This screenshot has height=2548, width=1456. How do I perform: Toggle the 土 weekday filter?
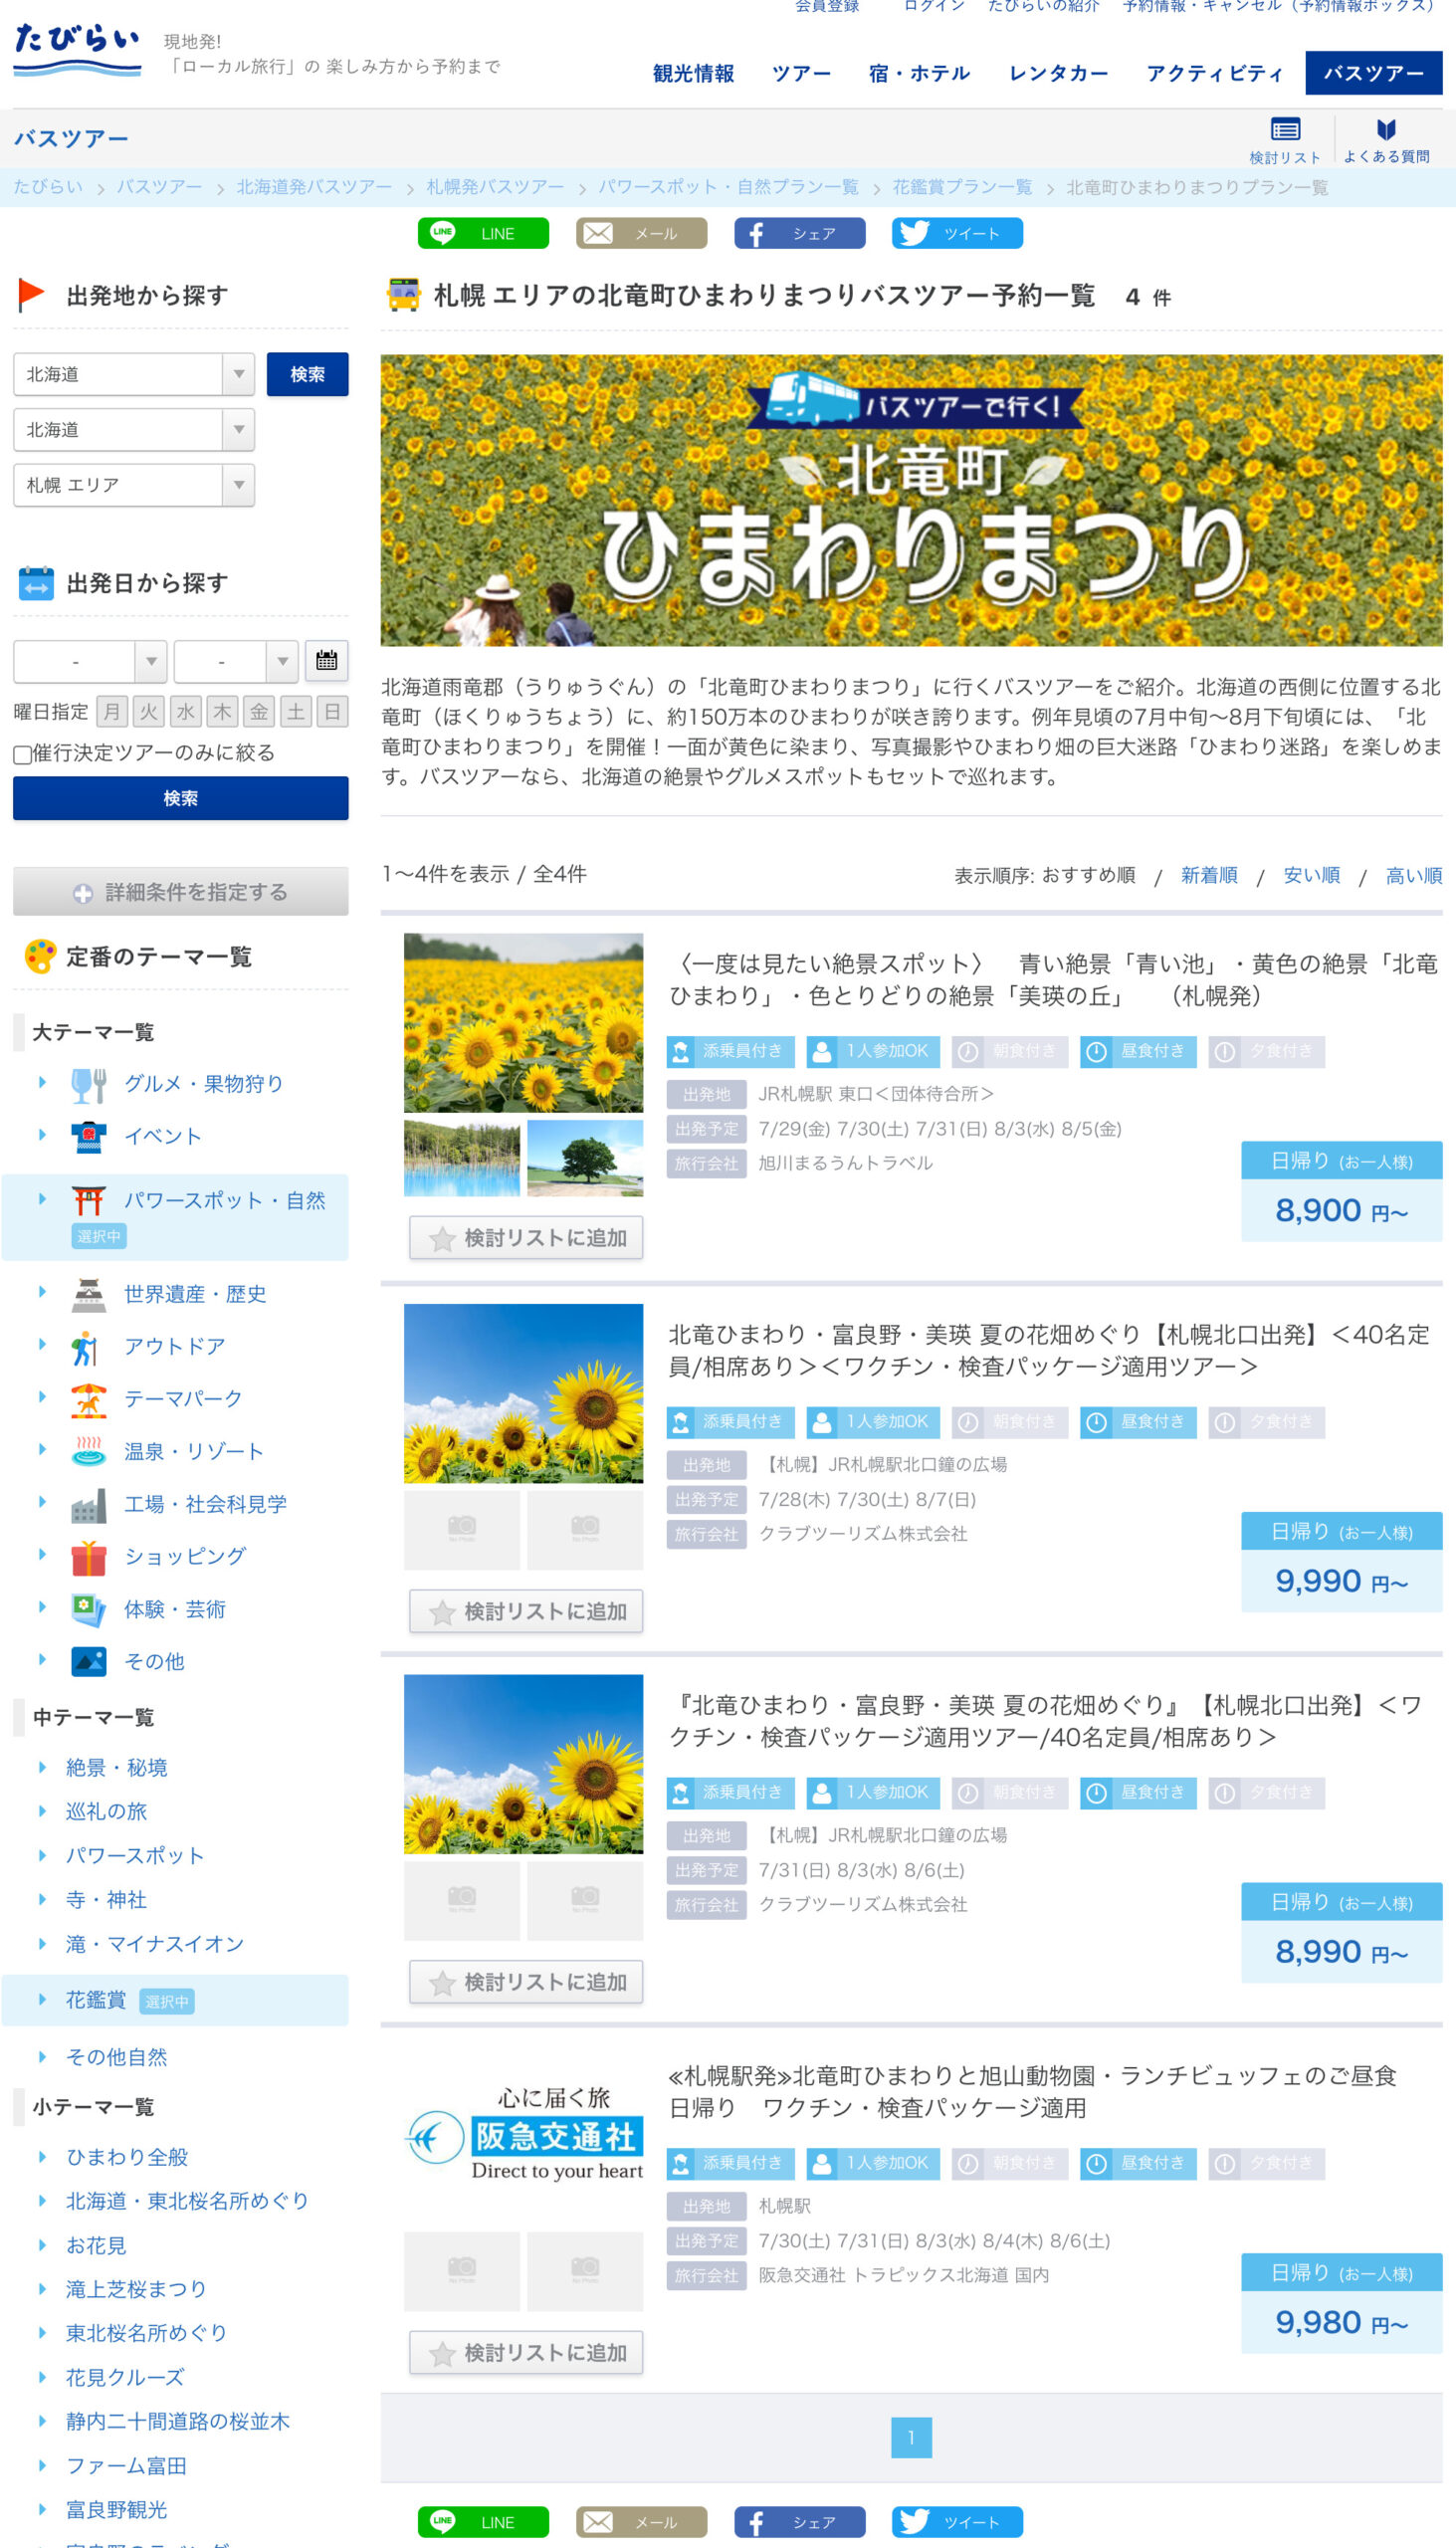[296, 712]
